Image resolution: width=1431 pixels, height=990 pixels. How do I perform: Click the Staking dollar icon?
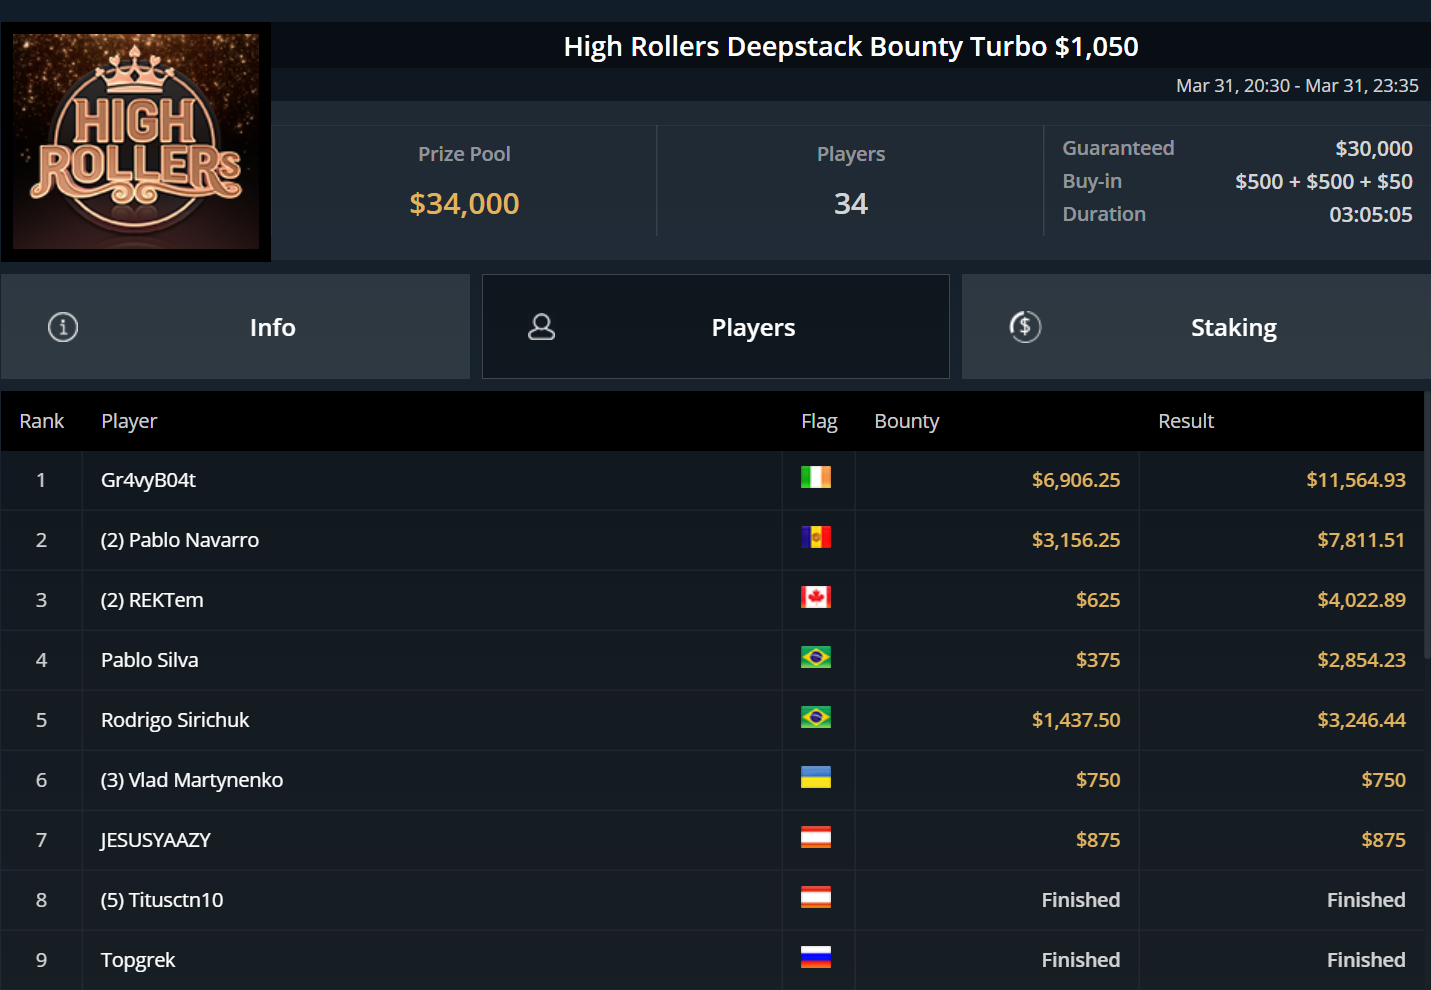1025,327
